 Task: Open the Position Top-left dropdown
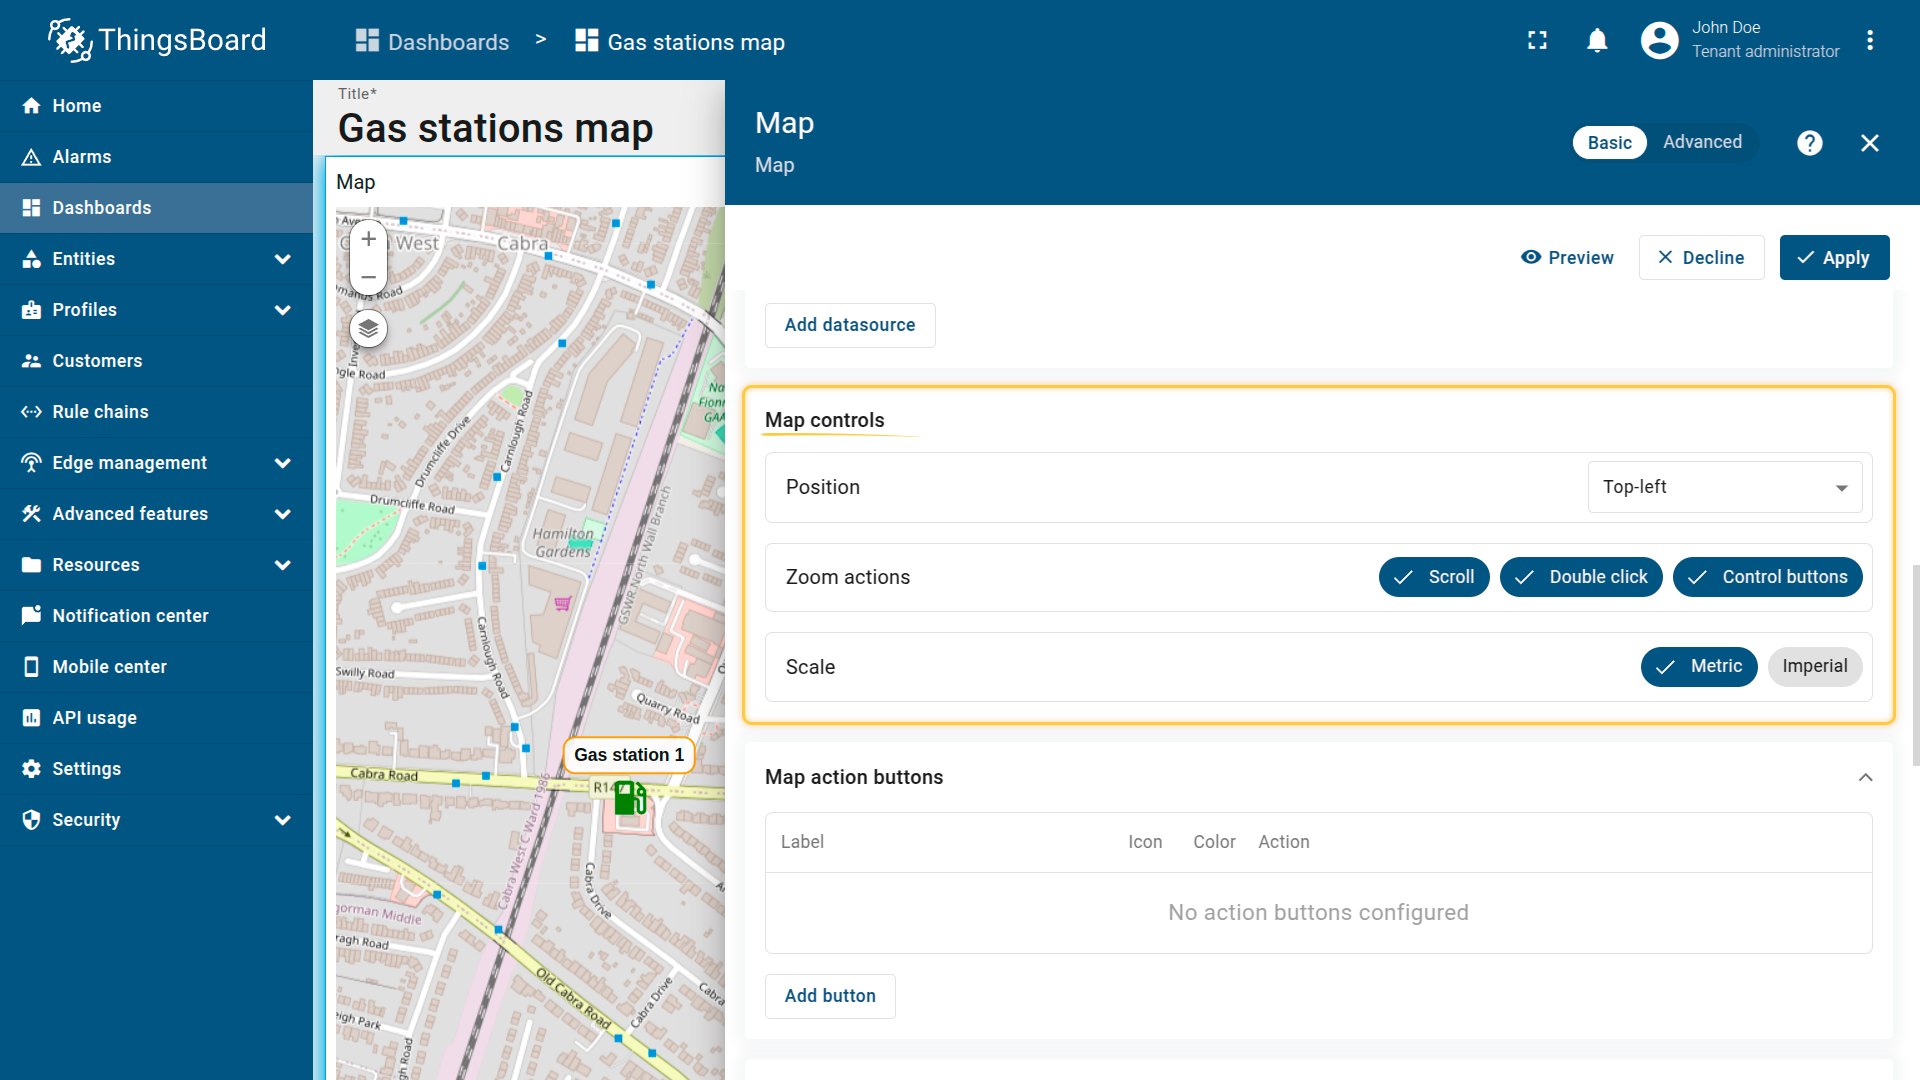(x=1725, y=487)
